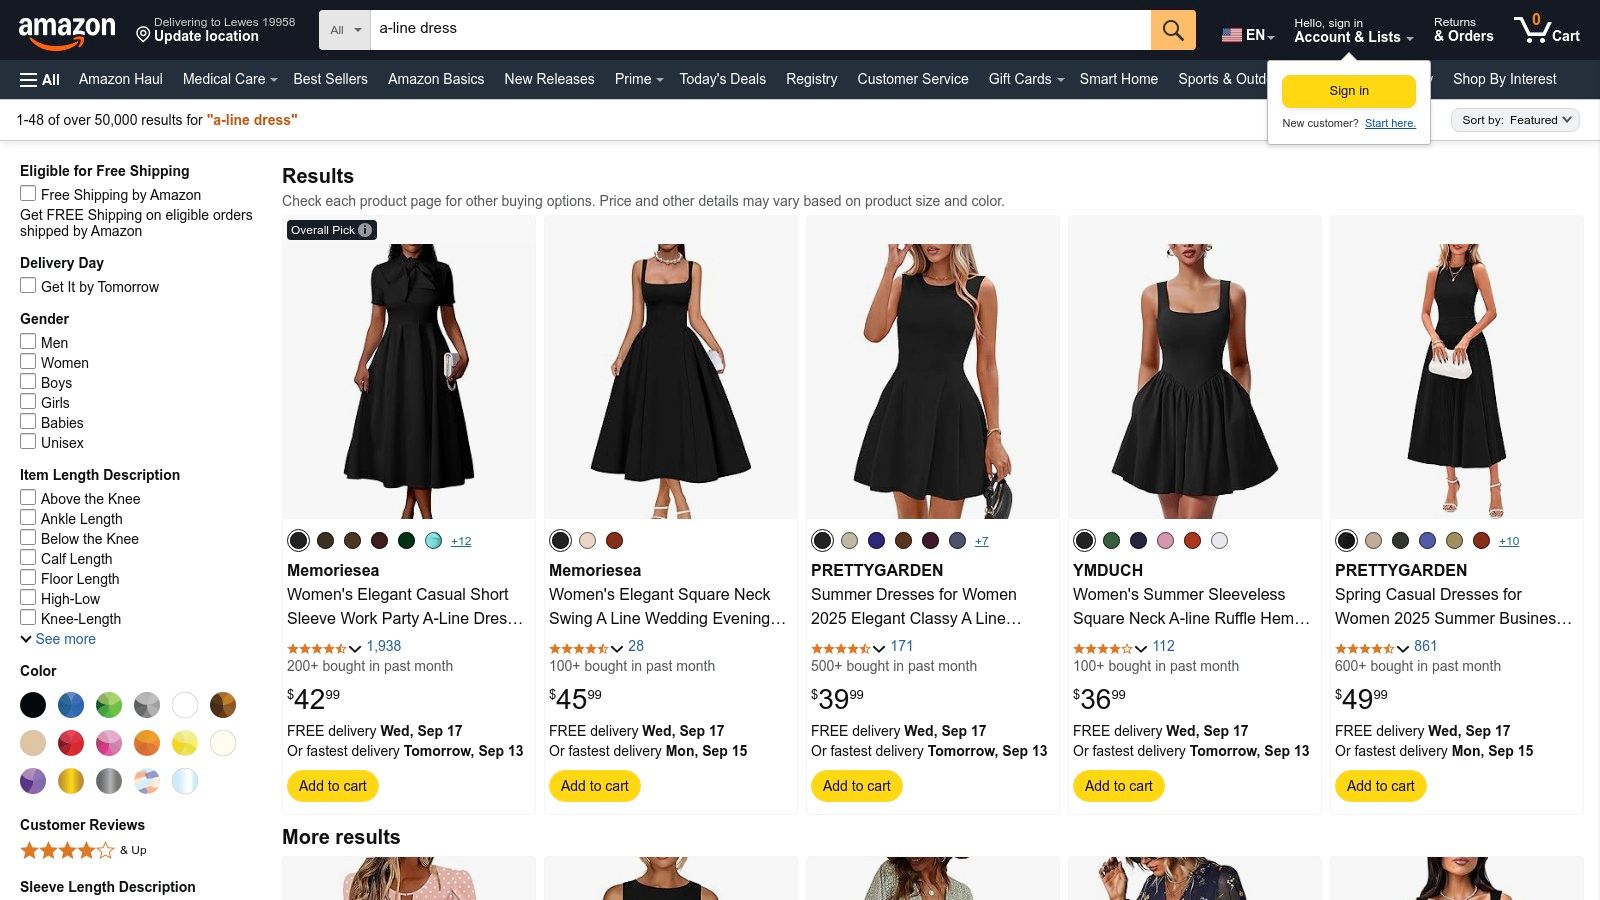The height and width of the screenshot is (900, 1600).
Task: Select green color filter in sidebar
Action: click(x=109, y=705)
